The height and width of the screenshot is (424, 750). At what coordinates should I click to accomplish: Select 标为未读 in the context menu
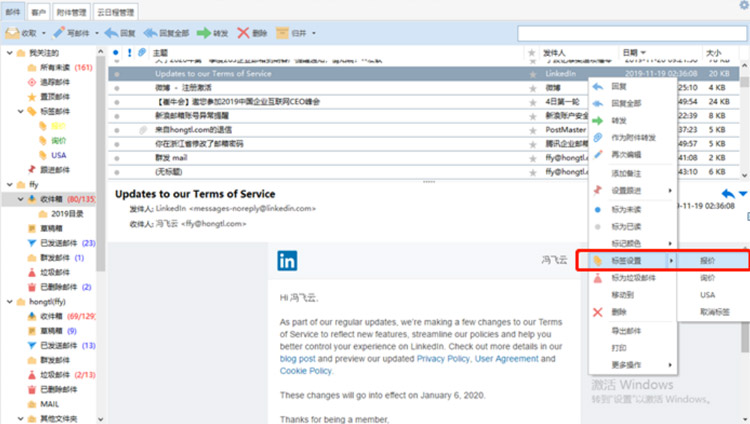[x=626, y=209]
